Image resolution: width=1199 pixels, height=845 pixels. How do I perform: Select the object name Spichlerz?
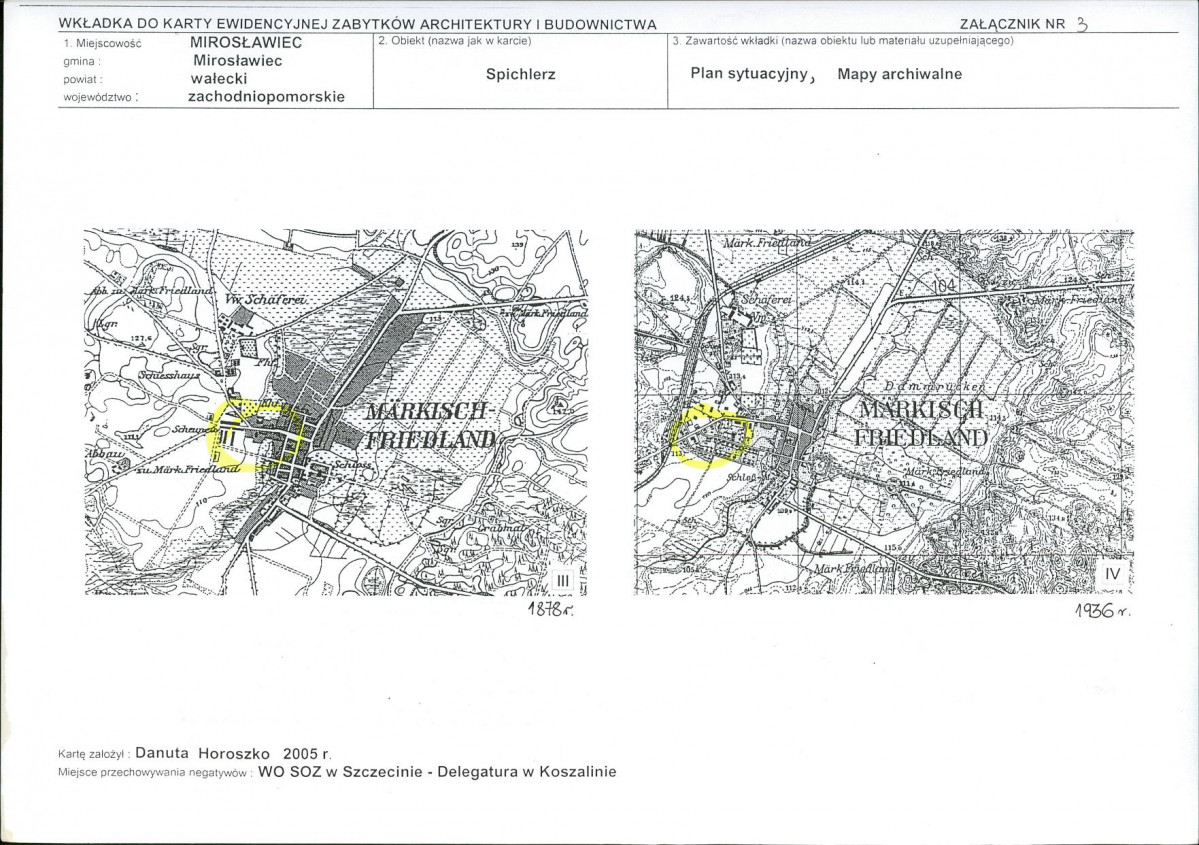pos(520,74)
